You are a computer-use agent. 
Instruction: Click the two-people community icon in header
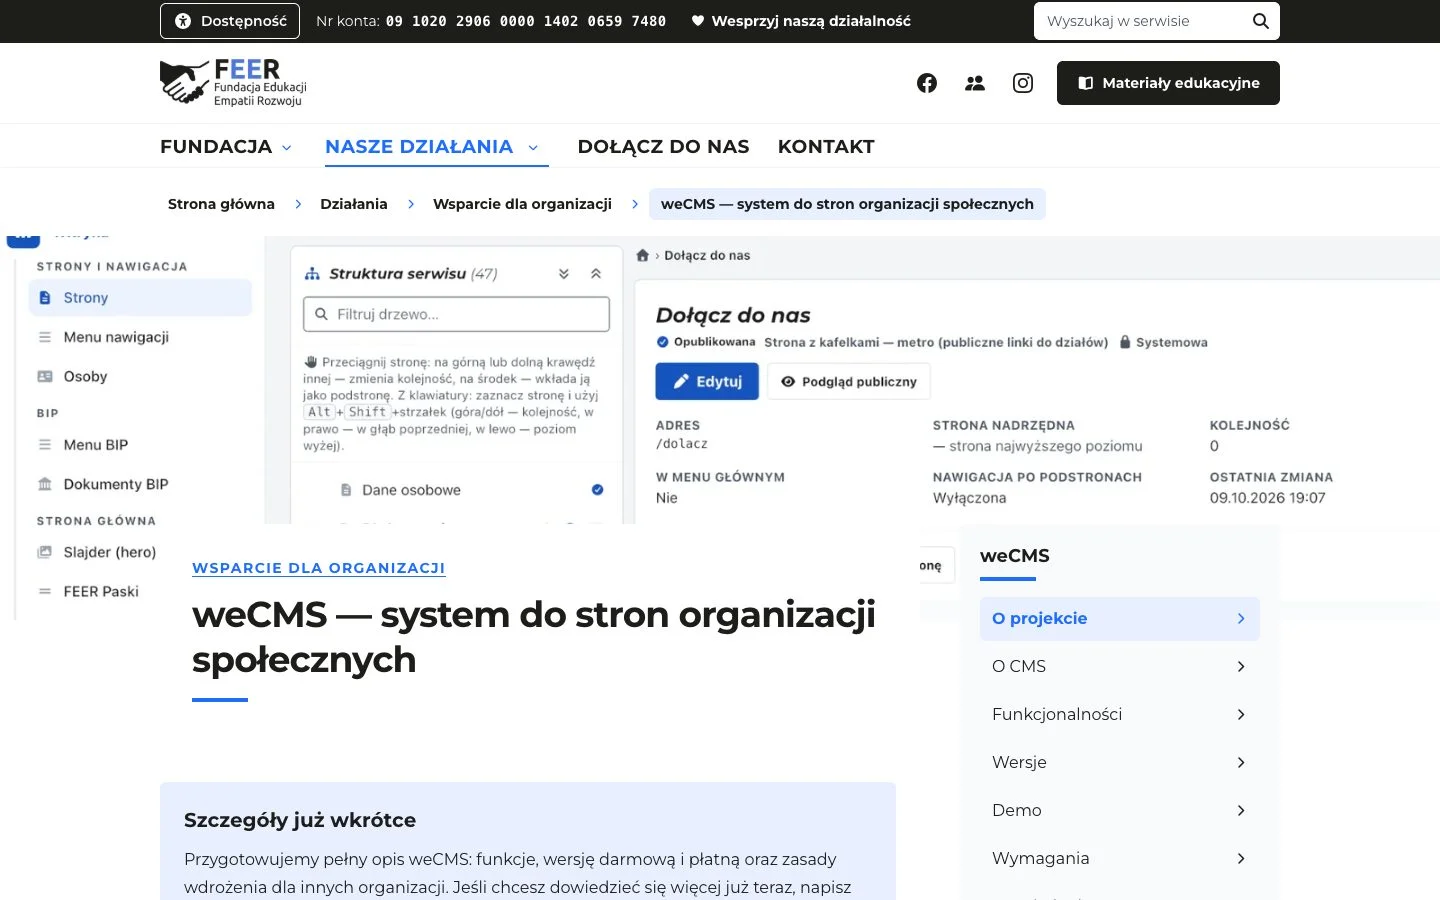tap(975, 83)
